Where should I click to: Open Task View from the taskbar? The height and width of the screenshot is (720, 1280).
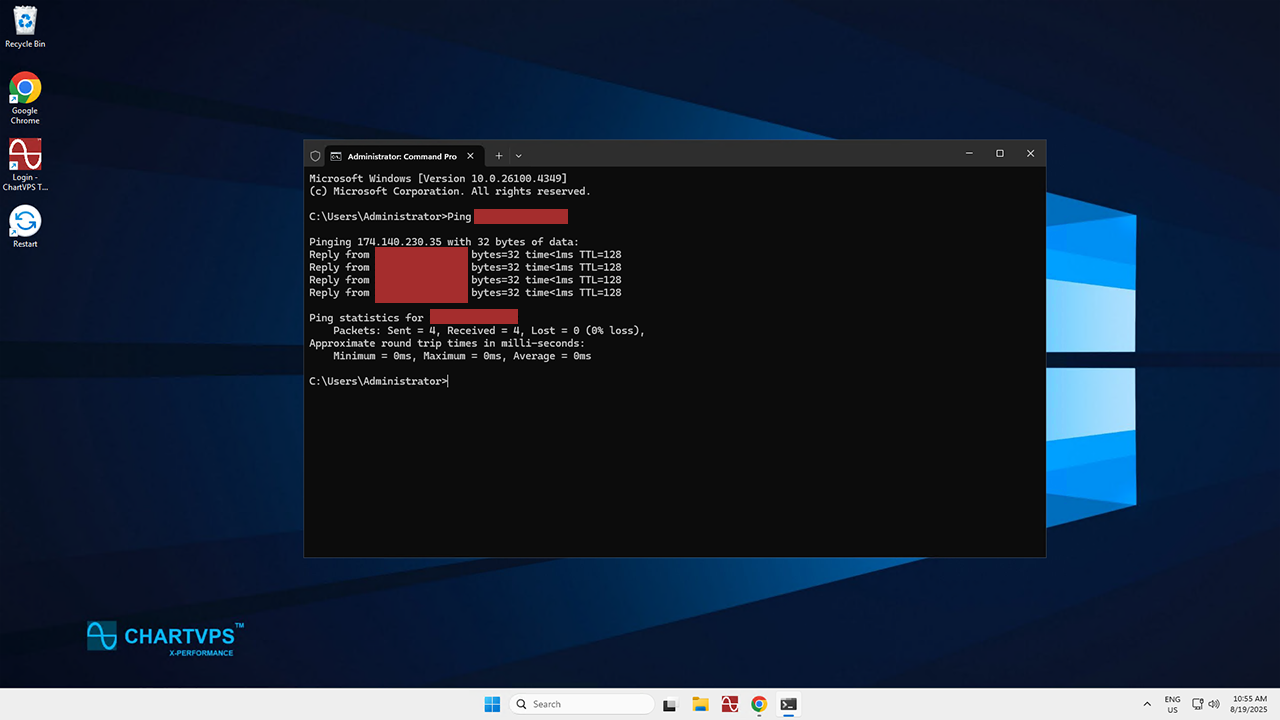670,704
